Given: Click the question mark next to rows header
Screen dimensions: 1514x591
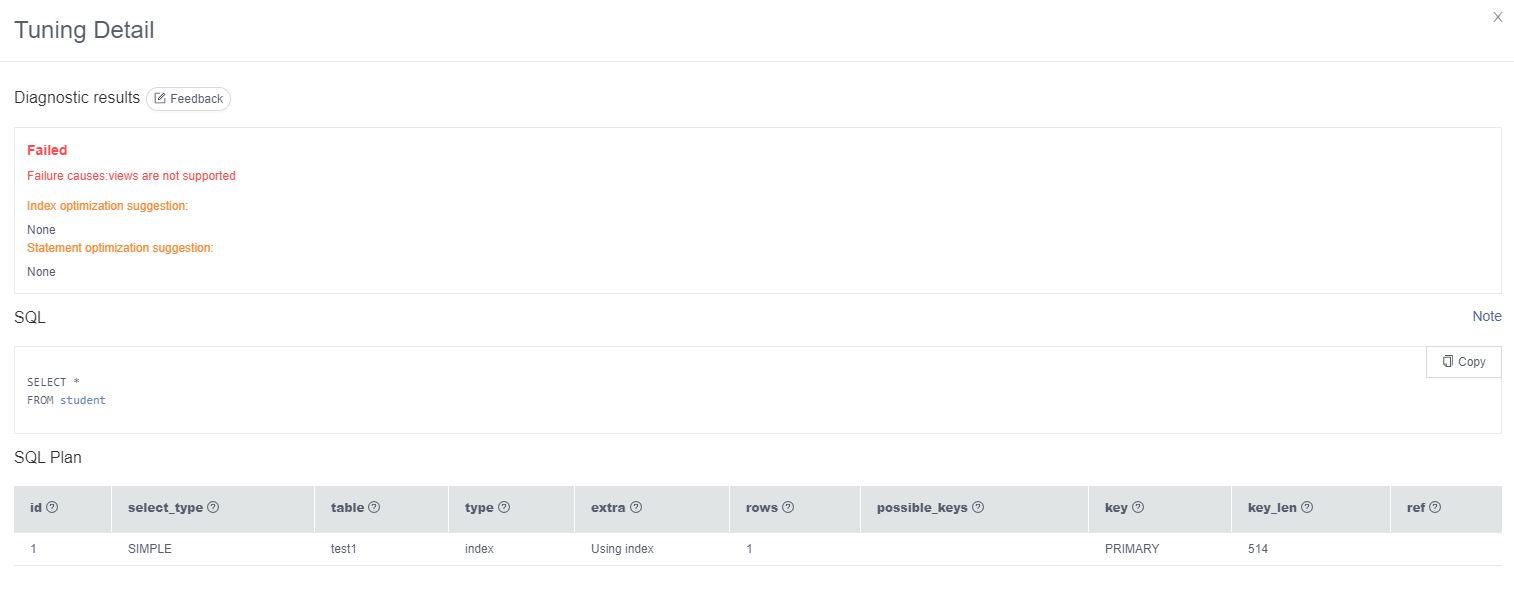Looking at the screenshot, I should pyautogui.click(x=788, y=507).
